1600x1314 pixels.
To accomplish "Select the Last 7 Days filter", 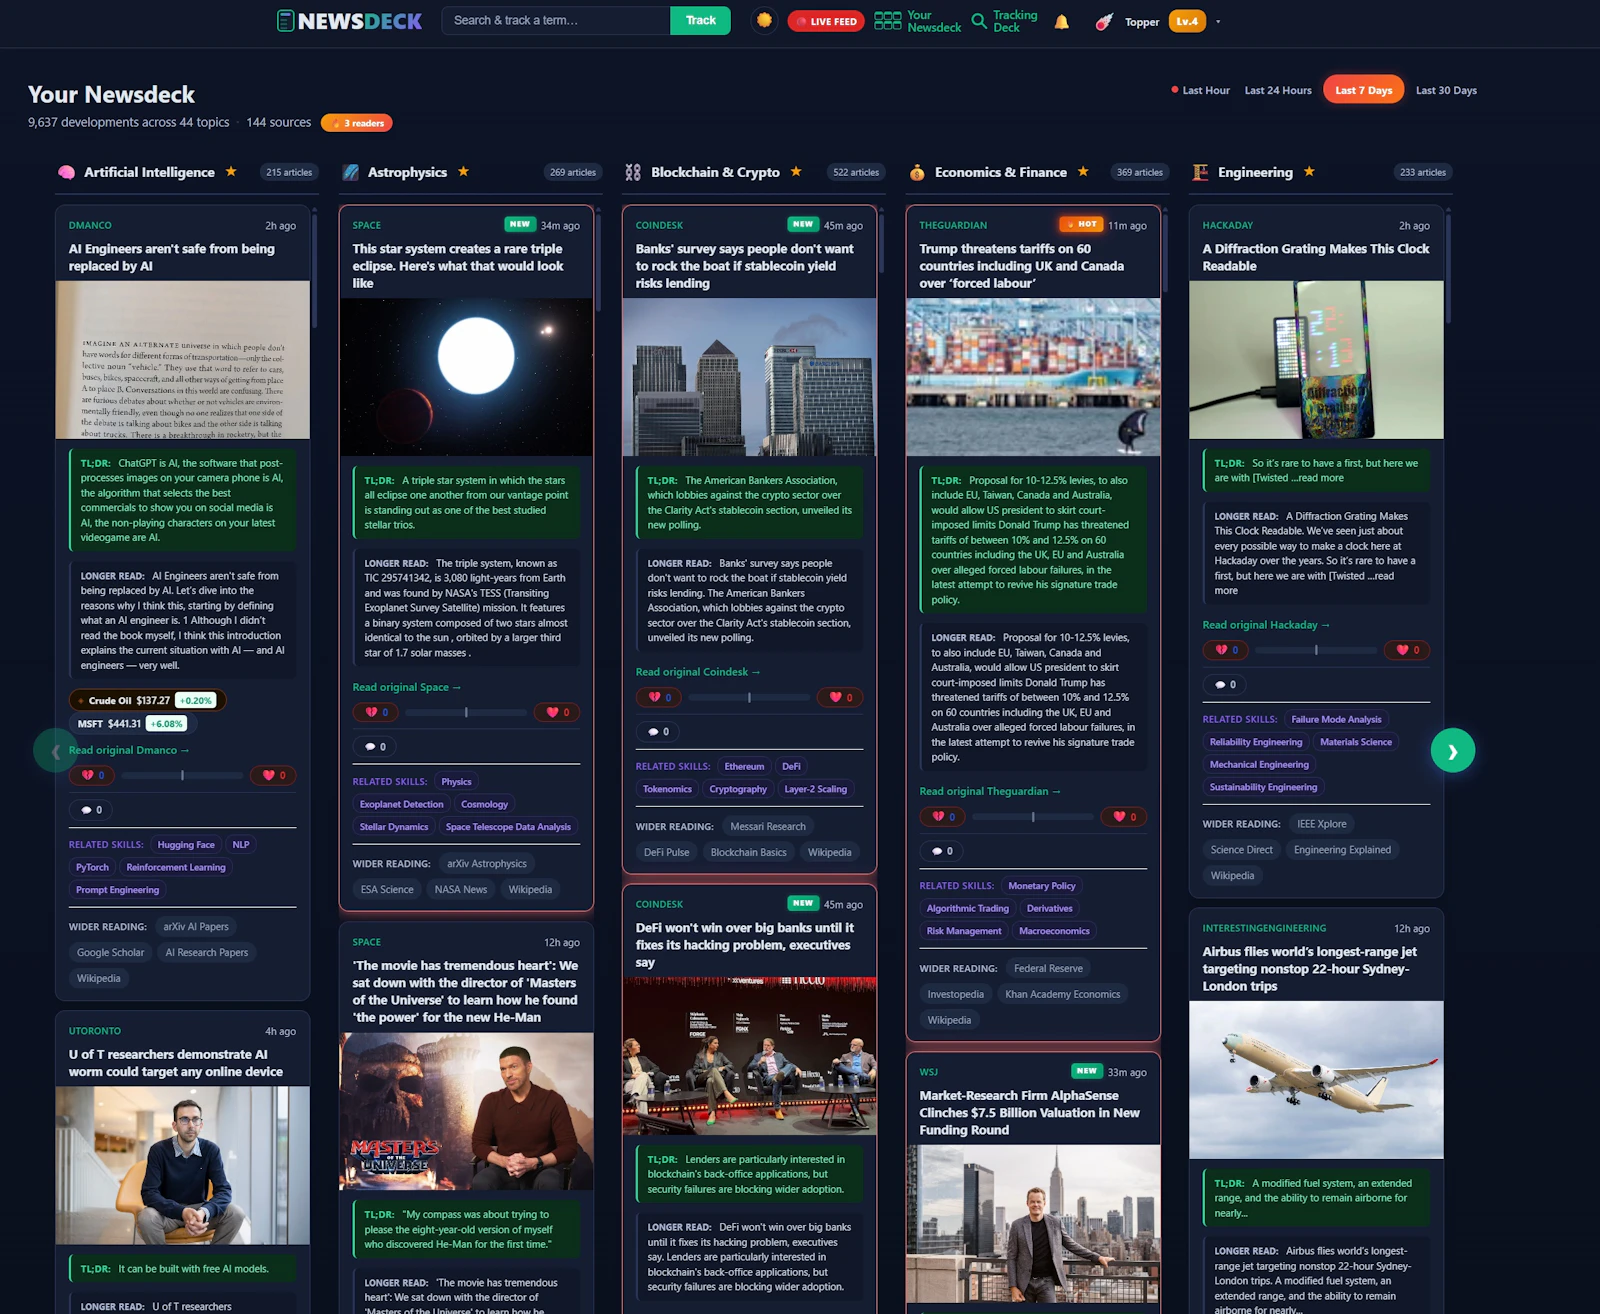I will point(1364,90).
